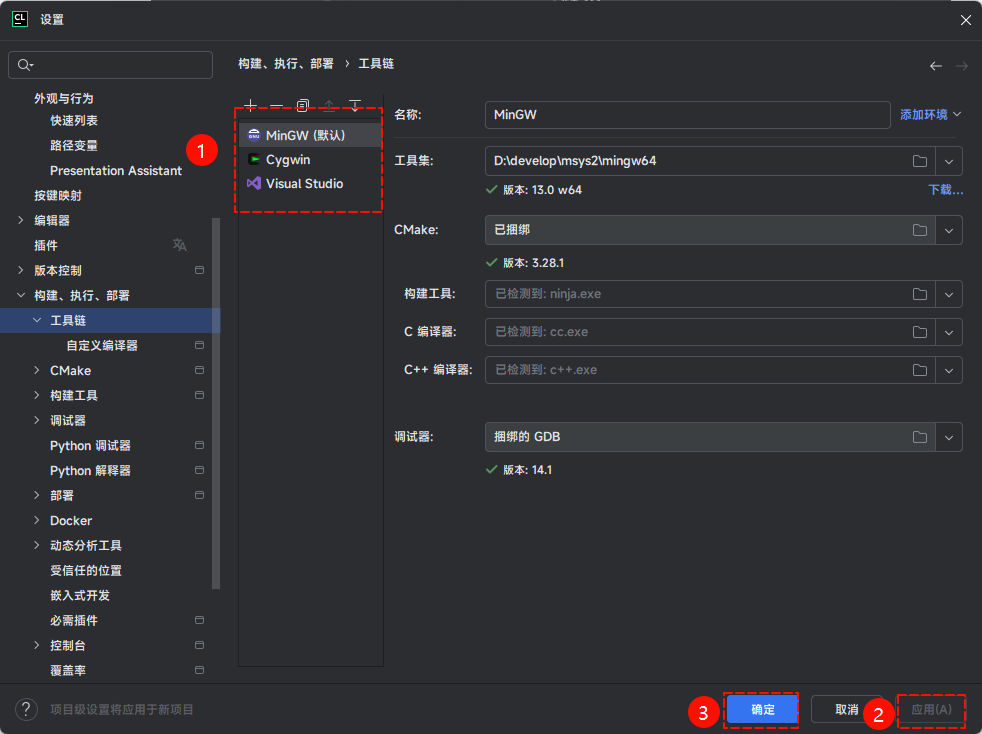Click the 下载... link
The width and height of the screenshot is (982, 734).
pyautogui.click(x=945, y=190)
